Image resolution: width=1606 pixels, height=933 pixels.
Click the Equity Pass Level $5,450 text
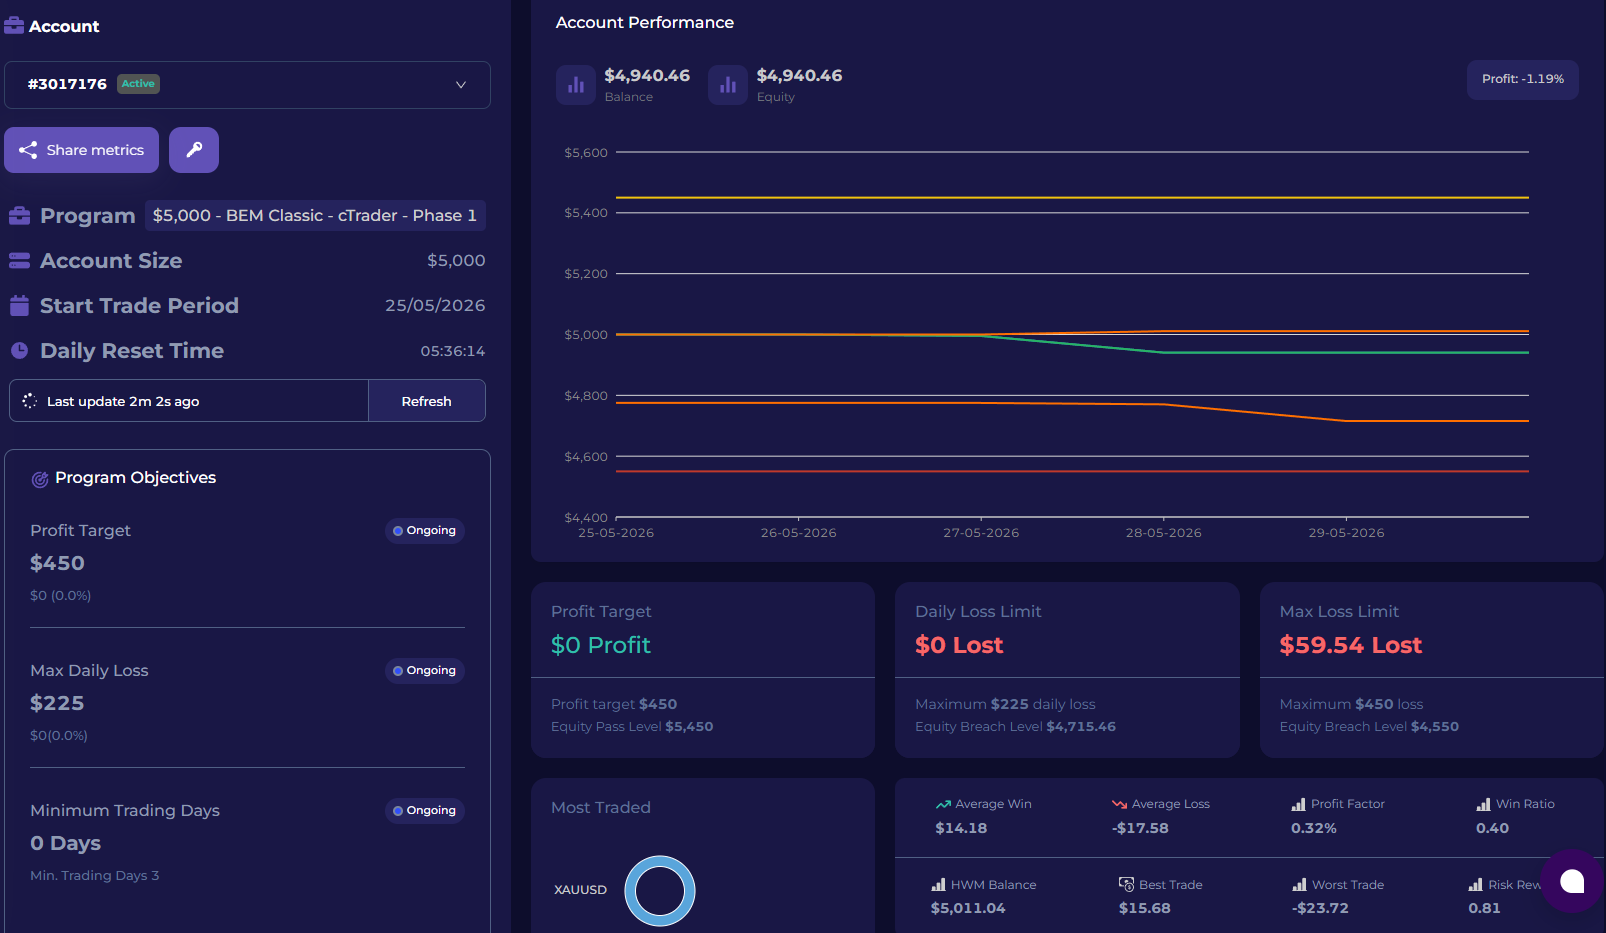[632, 727]
